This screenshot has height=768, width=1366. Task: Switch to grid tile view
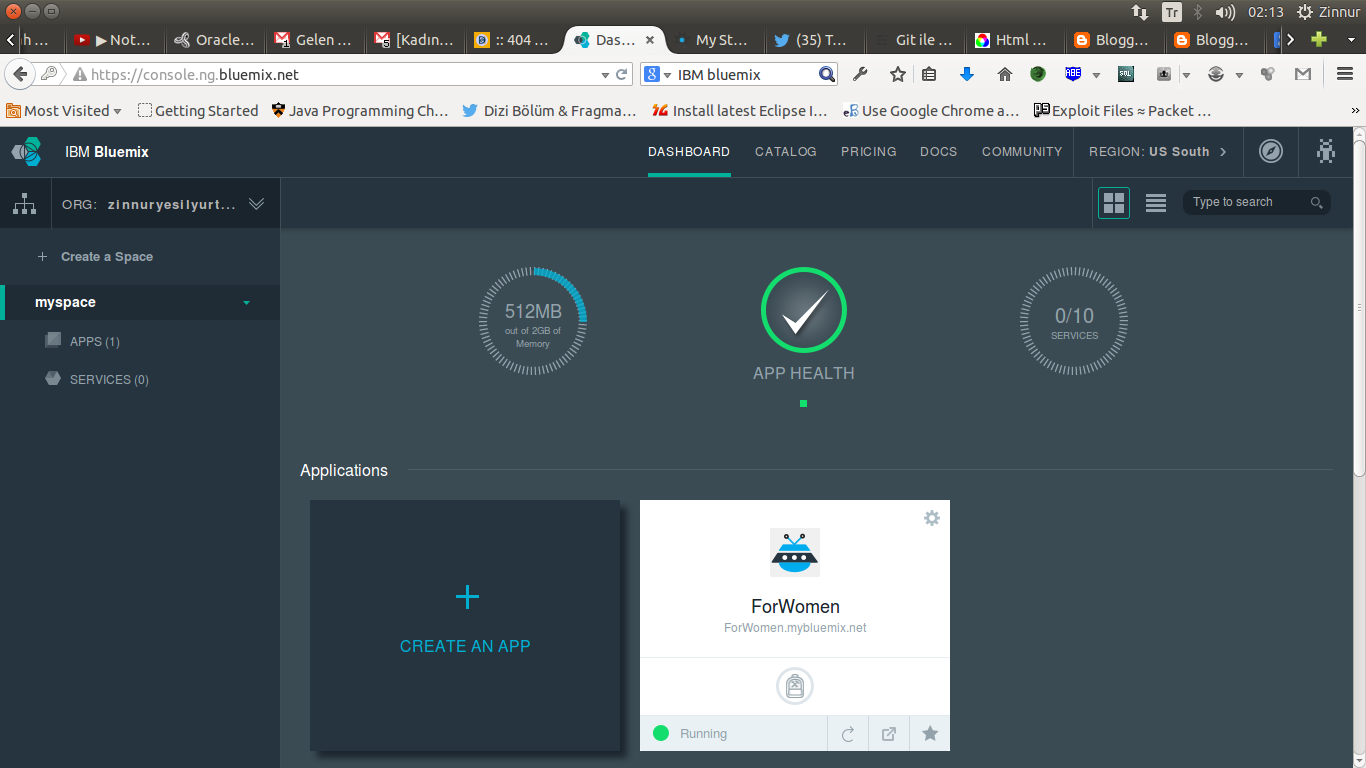1114,203
